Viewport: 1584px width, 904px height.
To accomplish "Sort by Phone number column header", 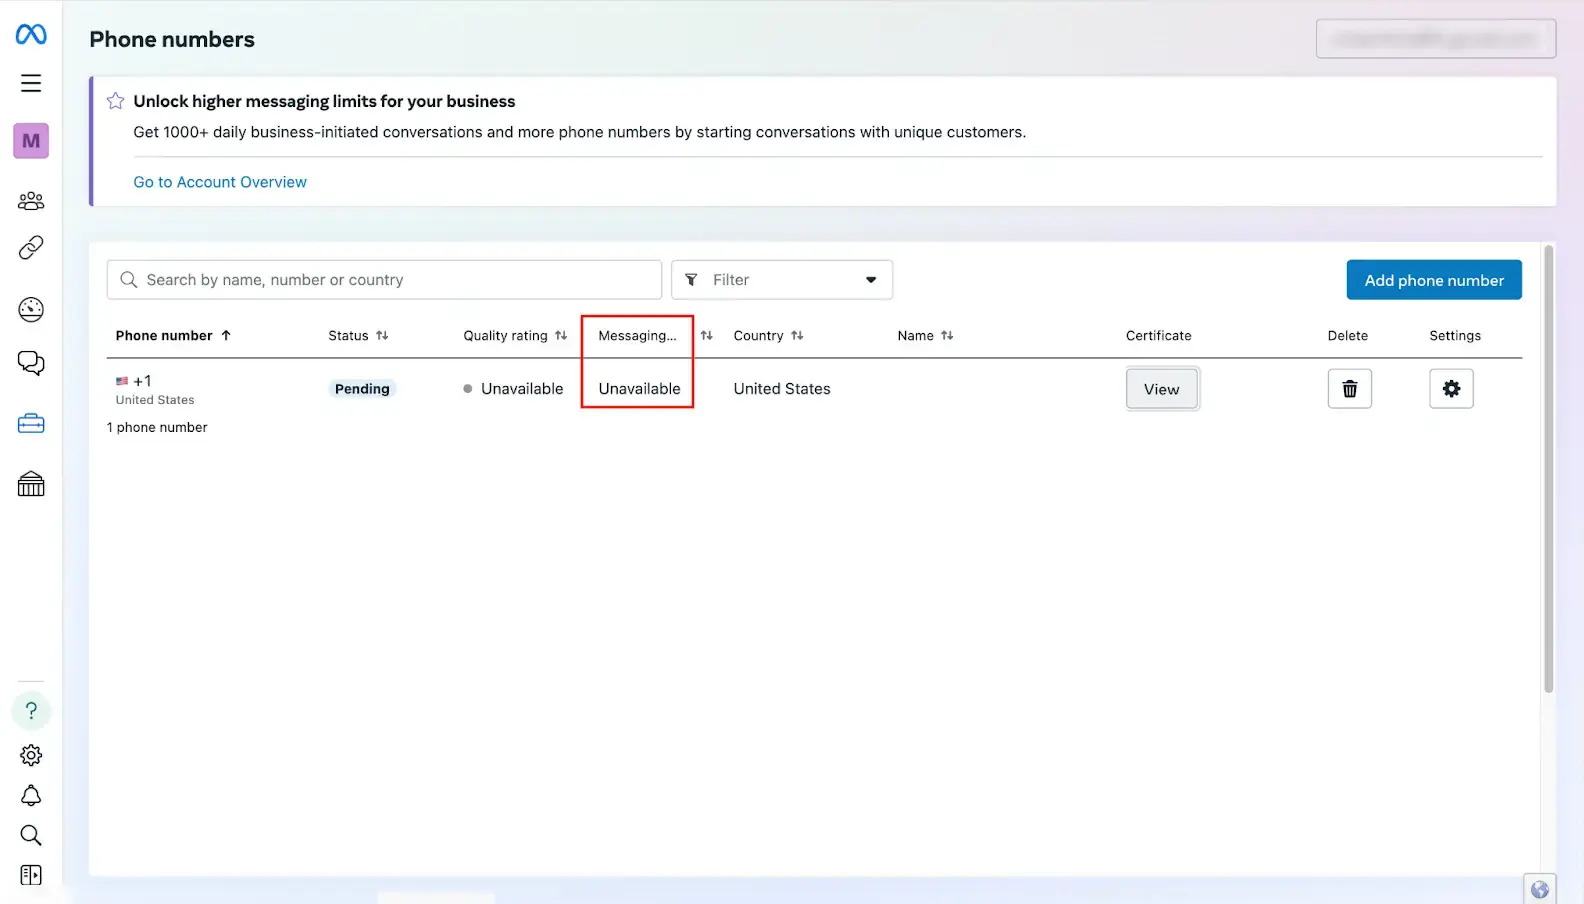I will [172, 336].
